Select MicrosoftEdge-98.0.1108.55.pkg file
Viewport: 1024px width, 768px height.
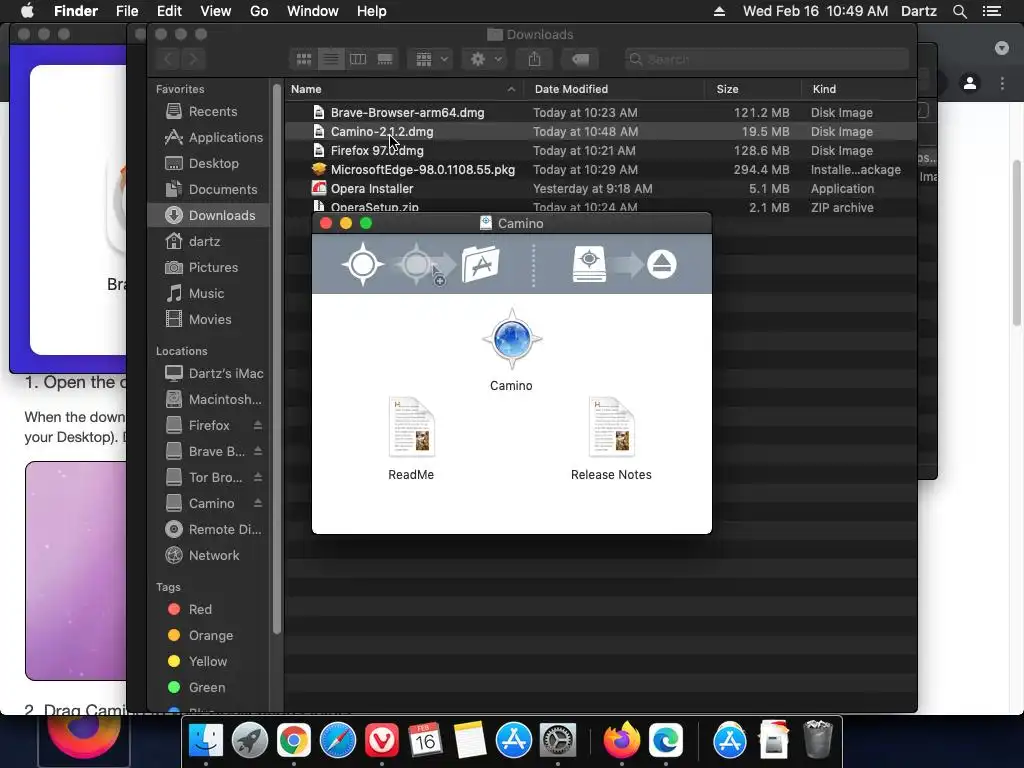click(x=601, y=169)
